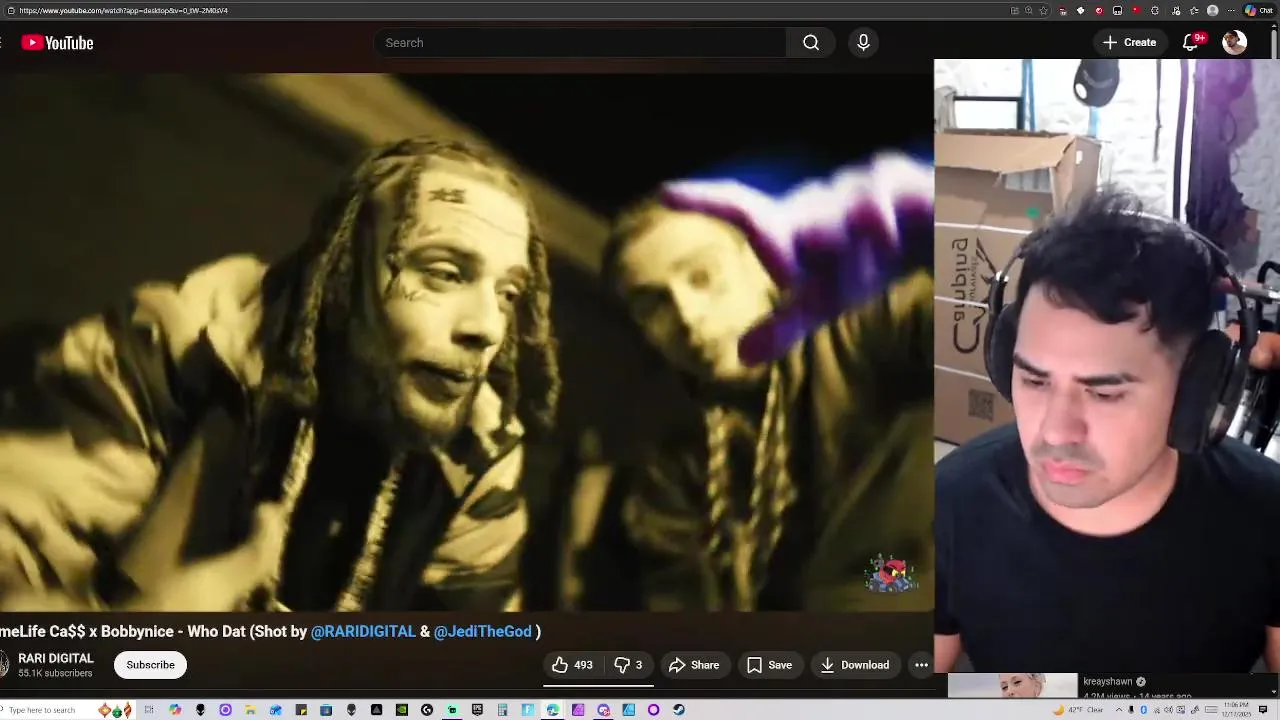Start voice search with the microphone
Image resolution: width=1280 pixels, height=720 pixels.
[x=863, y=43]
